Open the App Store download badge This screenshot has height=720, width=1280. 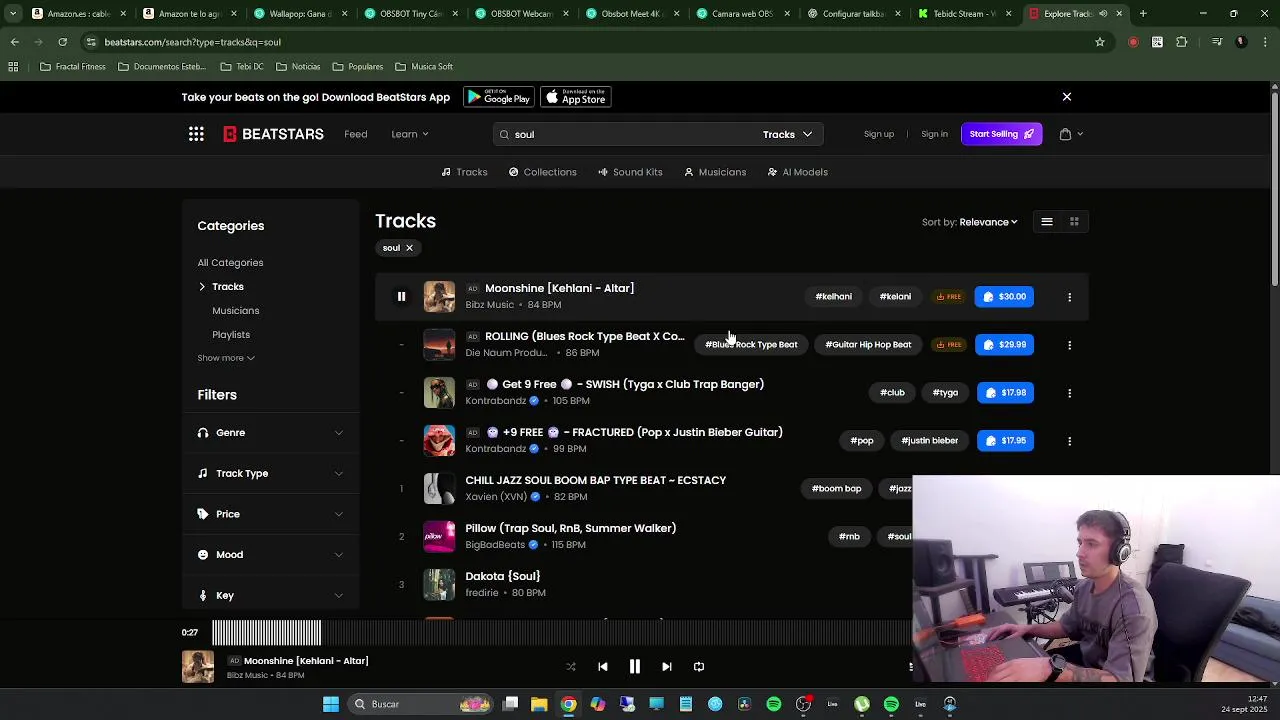pyautogui.click(x=576, y=97)
